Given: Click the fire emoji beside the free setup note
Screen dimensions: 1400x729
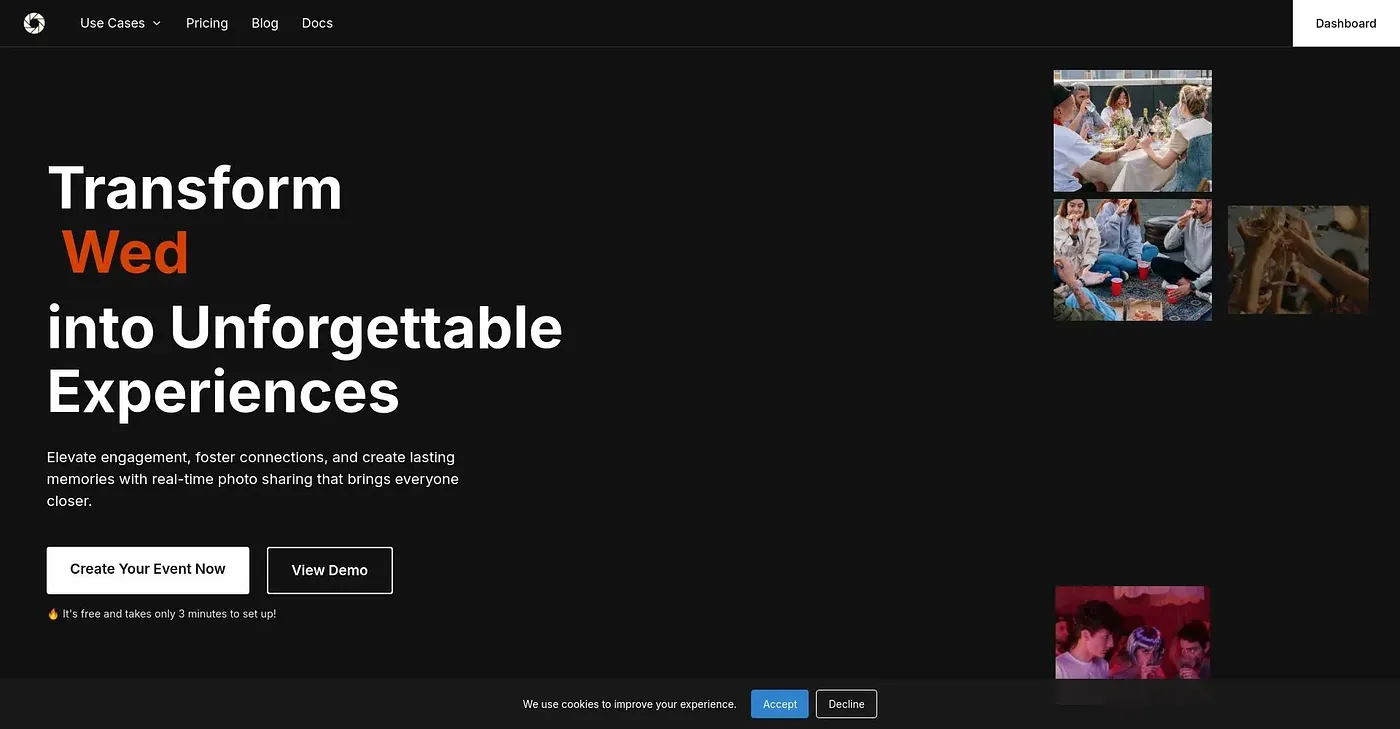Looking at the screenshot, I should click(53, 614).
